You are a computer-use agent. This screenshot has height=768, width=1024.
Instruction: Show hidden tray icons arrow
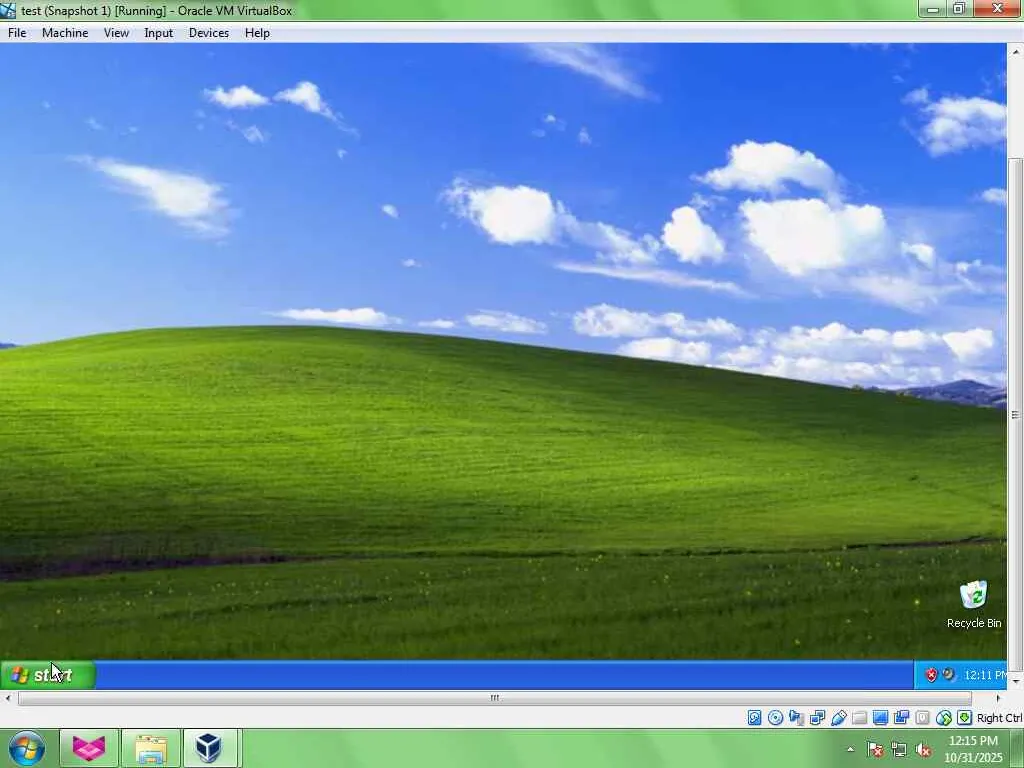pyautogui.click(x=850, y=749)
